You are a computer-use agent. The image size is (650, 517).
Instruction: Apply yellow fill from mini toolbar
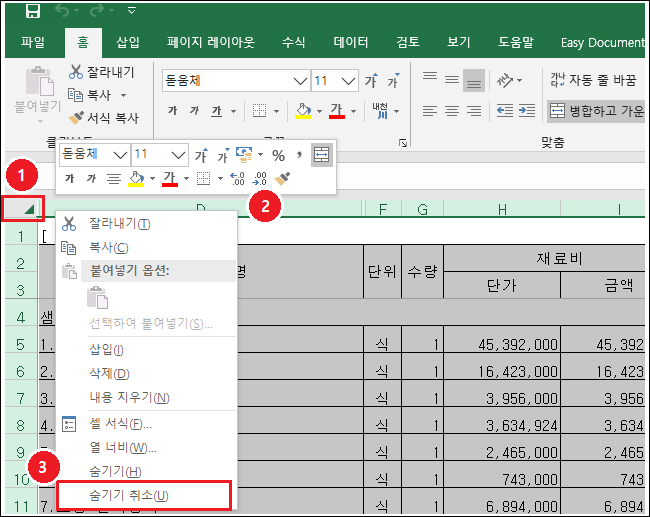tap(136, 179)
